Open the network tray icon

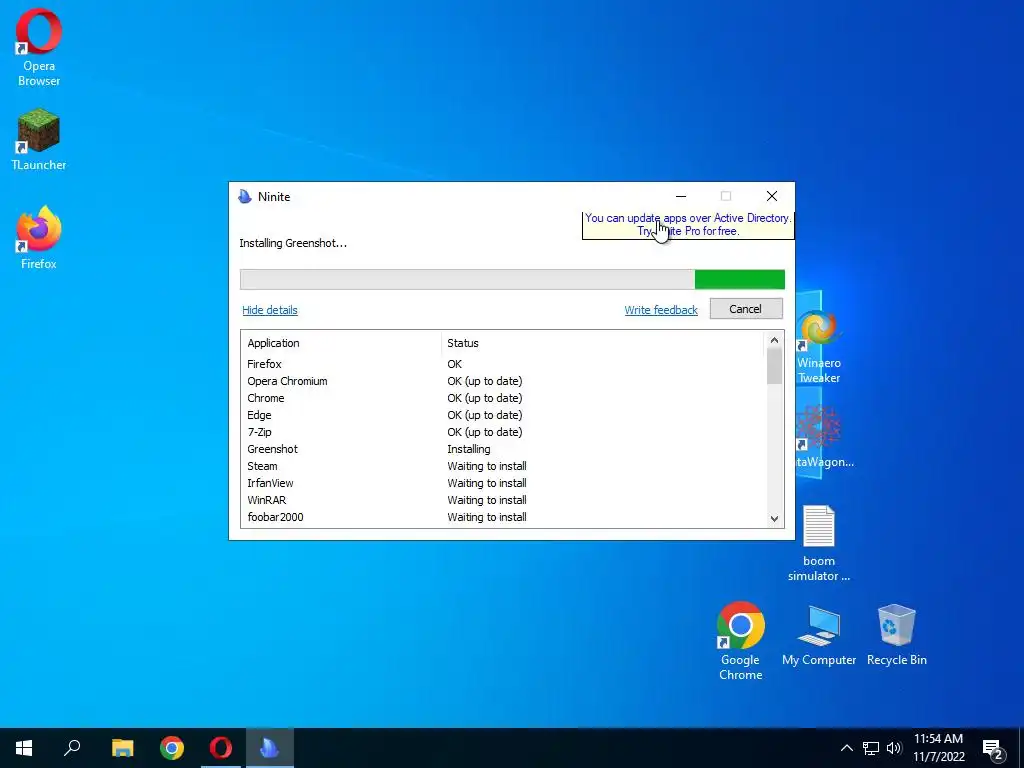[x=871, y=748]
